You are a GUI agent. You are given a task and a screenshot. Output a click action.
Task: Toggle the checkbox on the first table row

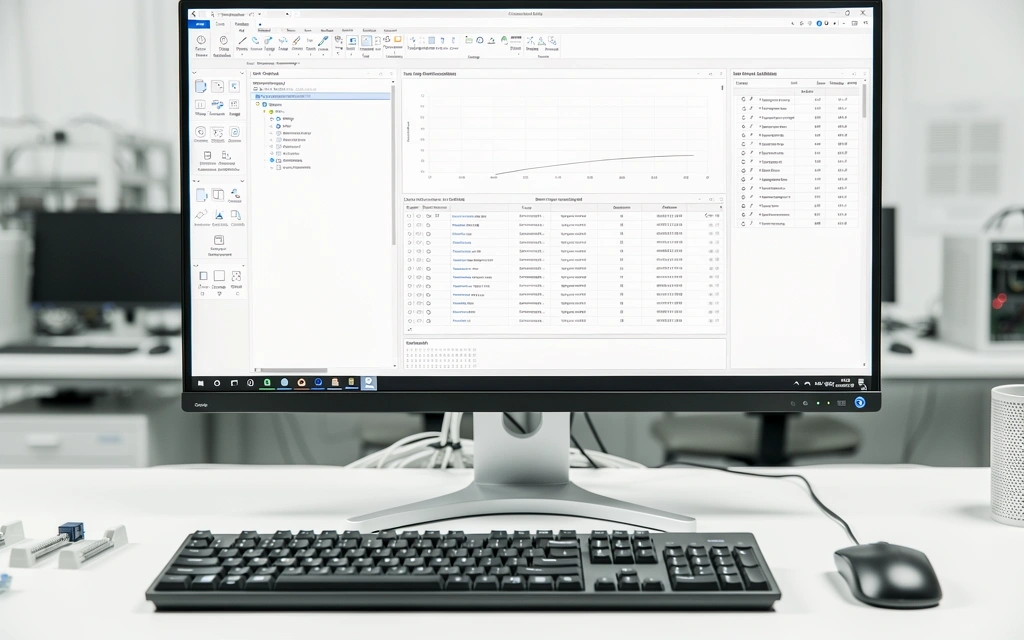click(409, 215)
